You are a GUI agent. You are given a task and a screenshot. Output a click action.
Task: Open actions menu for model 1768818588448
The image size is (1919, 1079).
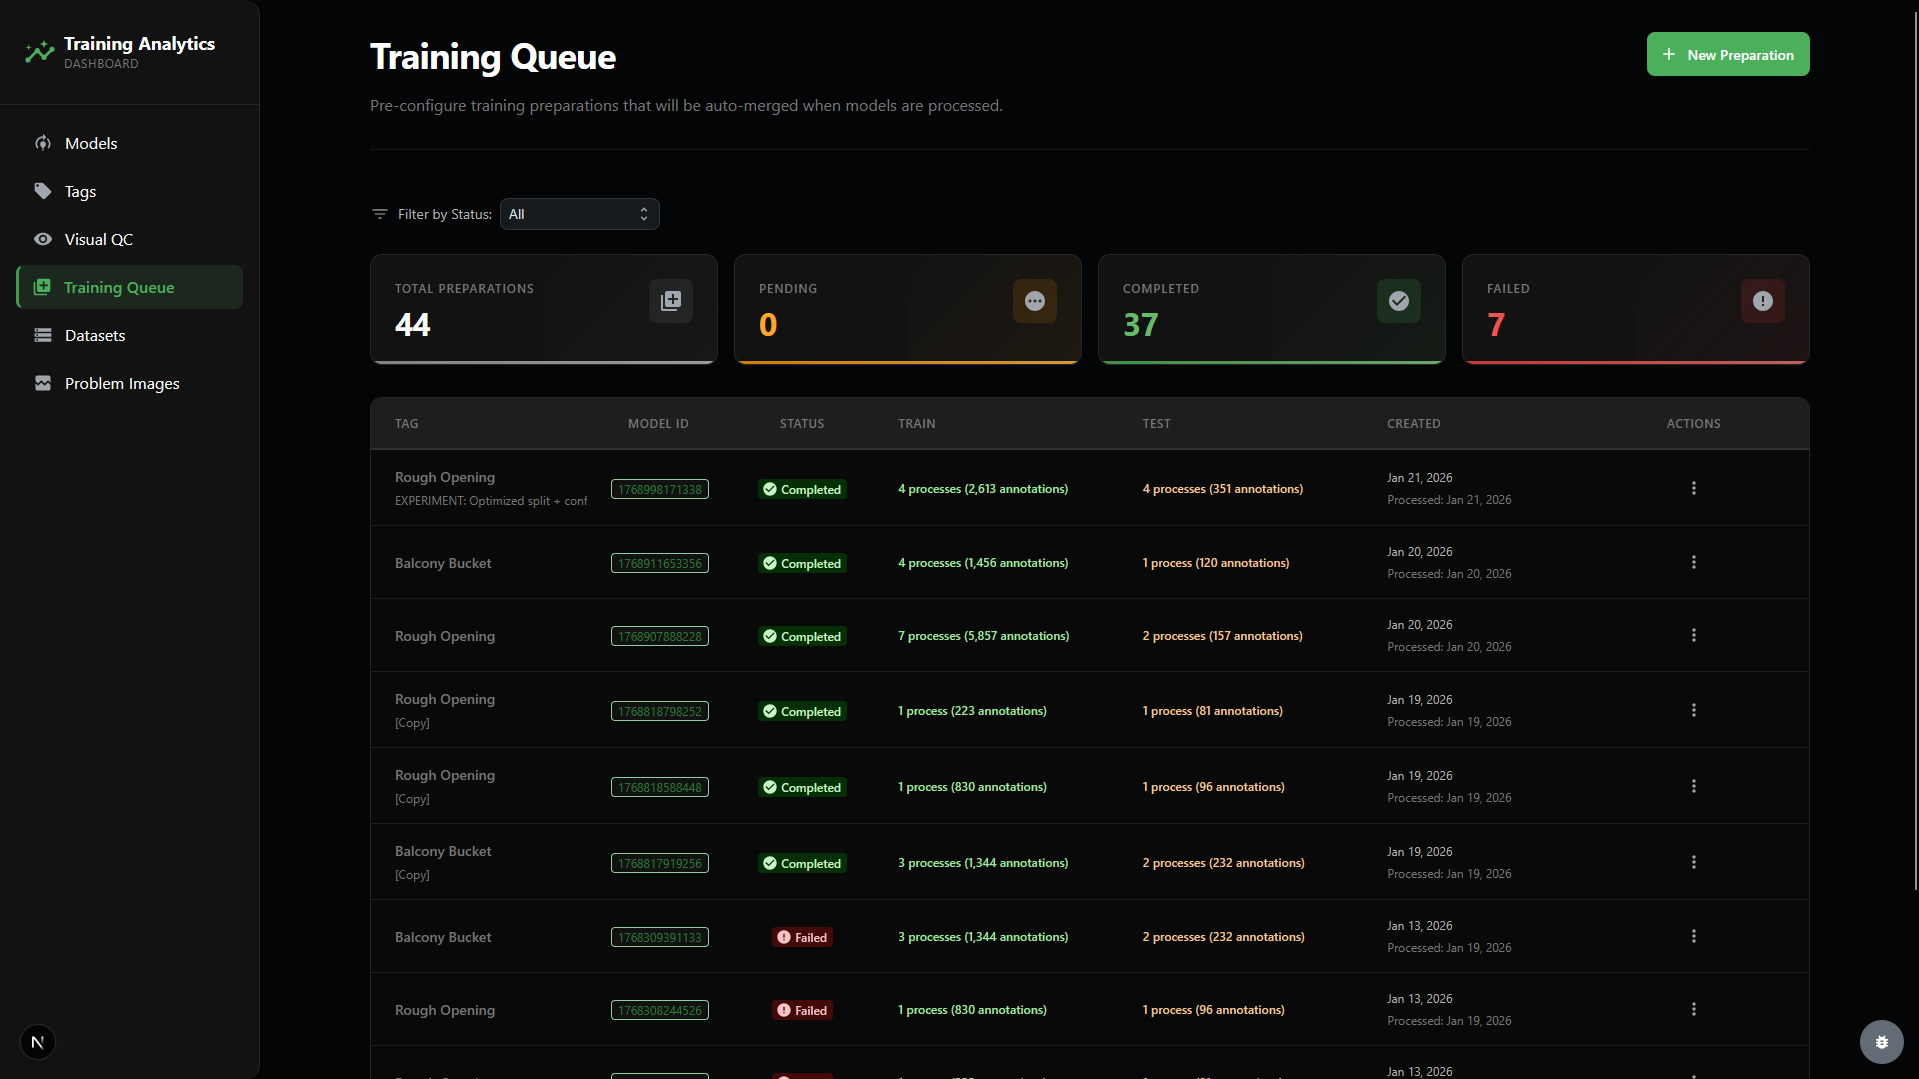1694,786
